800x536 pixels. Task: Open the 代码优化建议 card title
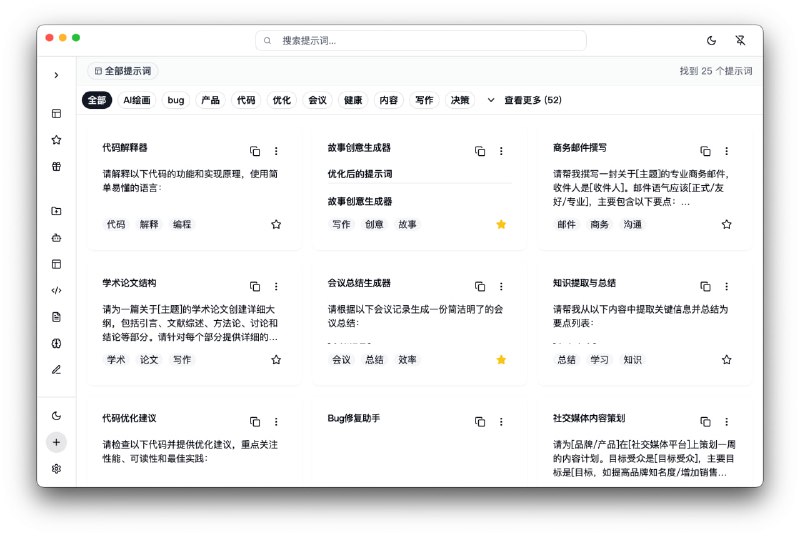coord(129,418)
